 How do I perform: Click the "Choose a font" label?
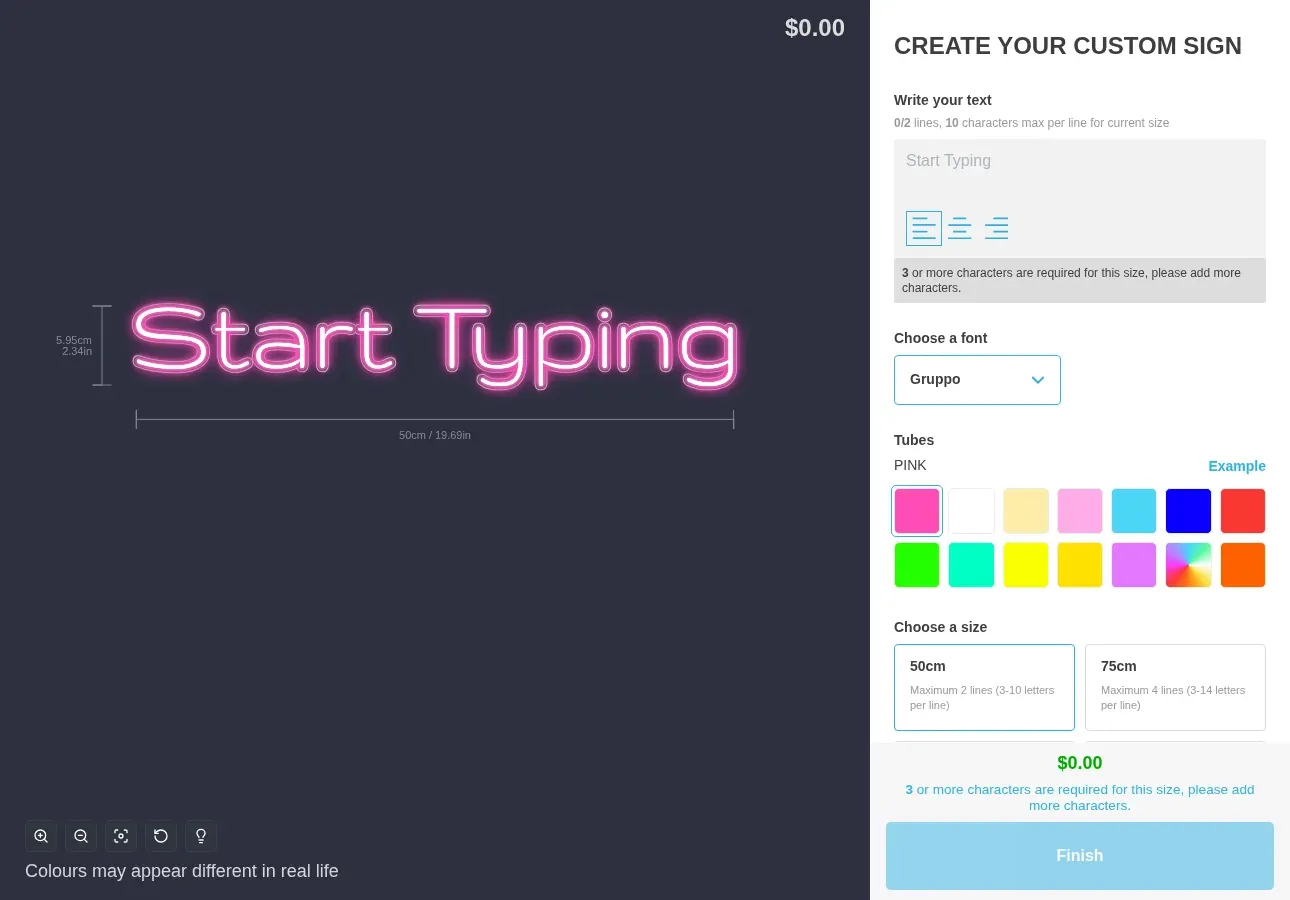[x=940, y=338]
